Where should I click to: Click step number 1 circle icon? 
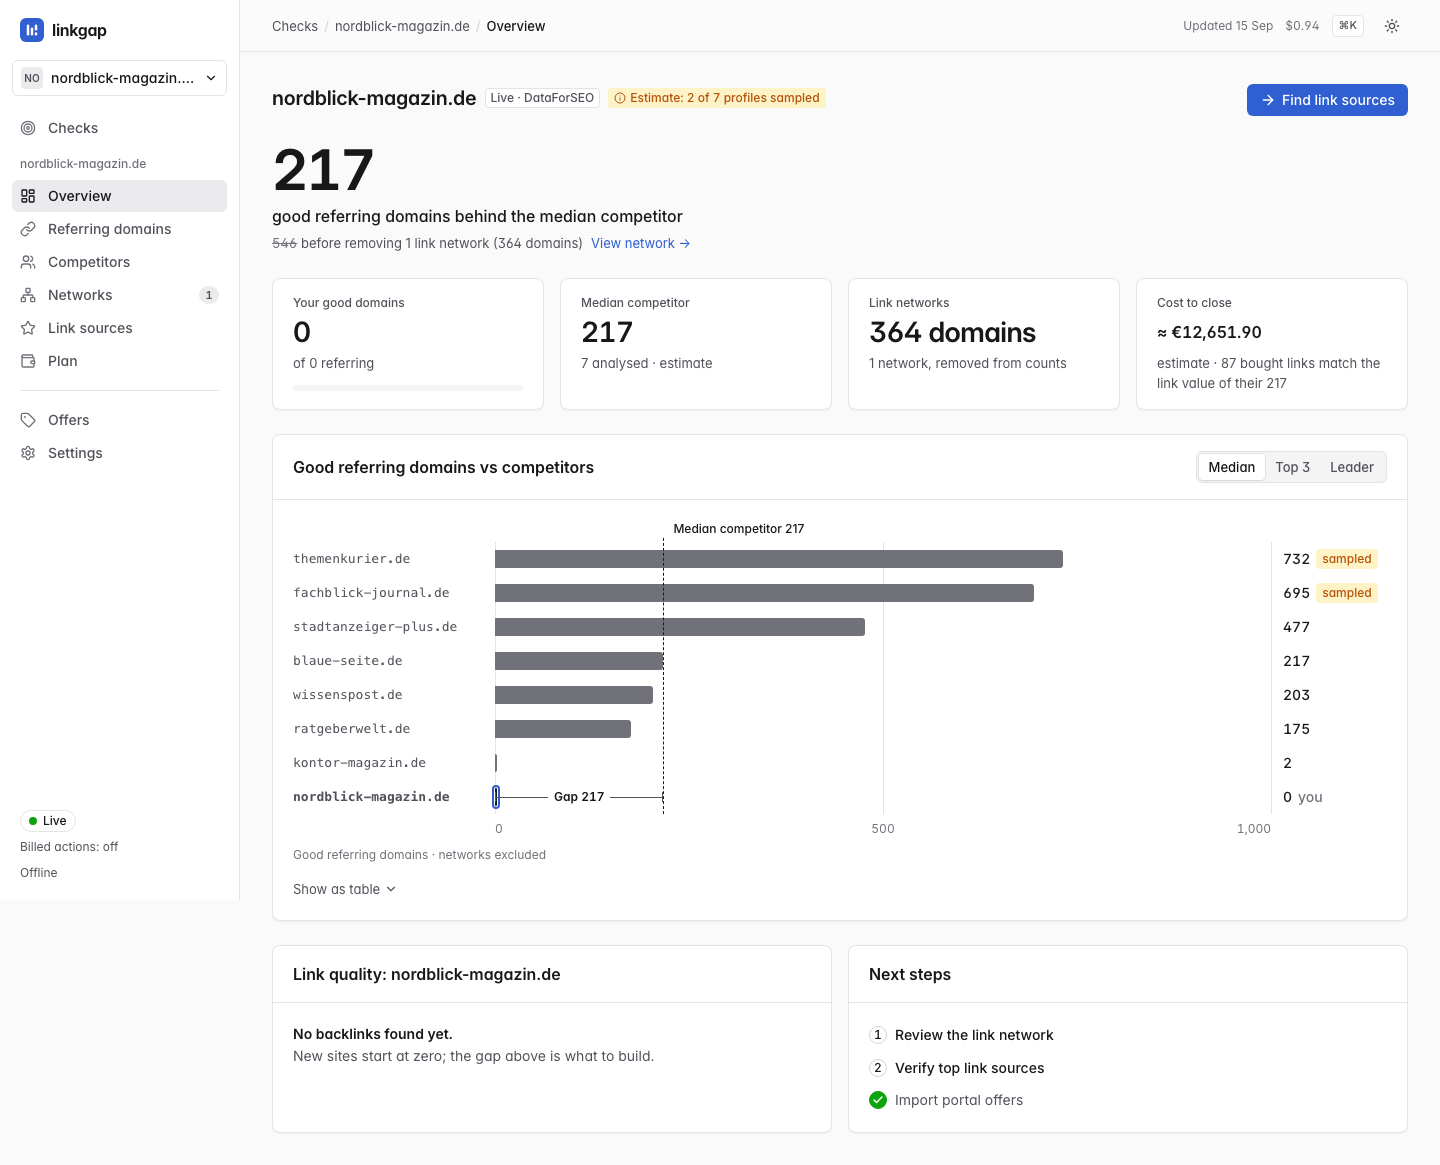(878, 1035)
